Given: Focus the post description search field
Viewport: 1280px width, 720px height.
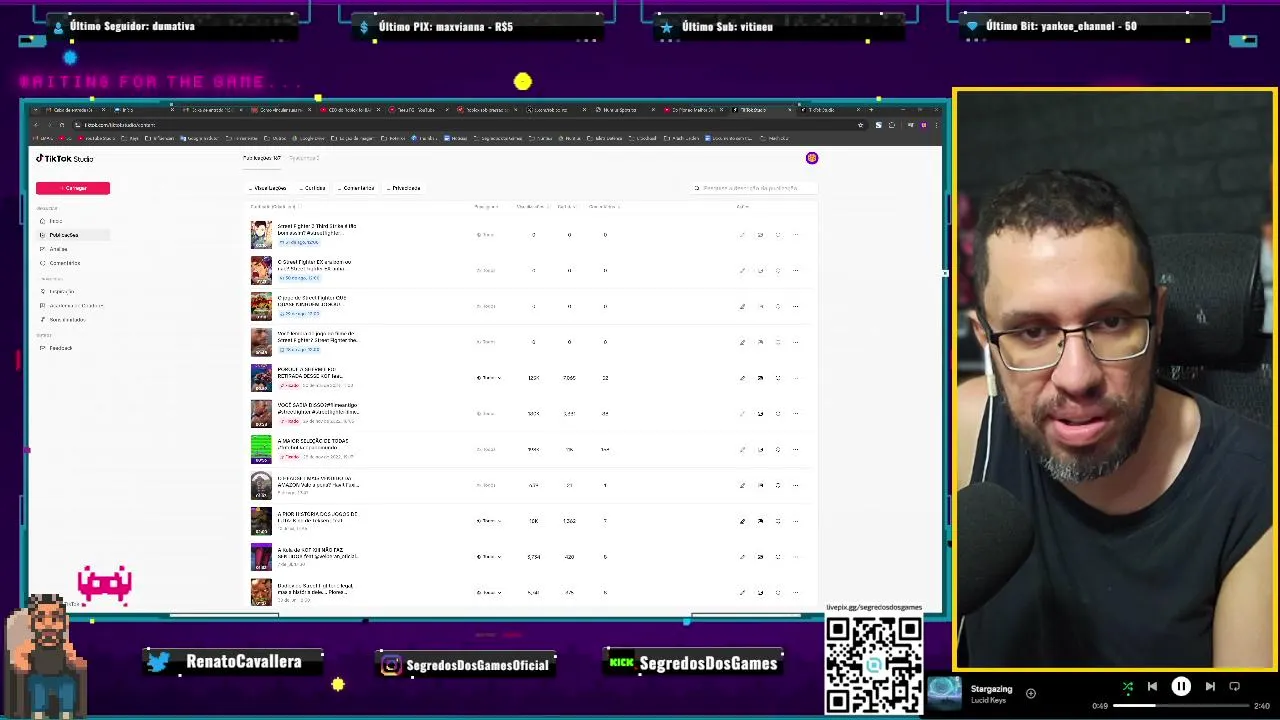Looking at the screenshot, I should click(x=755, y=188).
